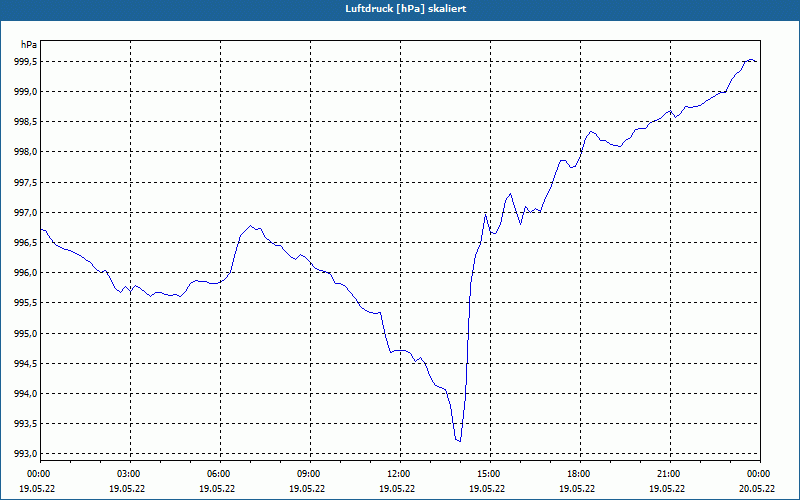Click the "Luftdruck [hPa] skaliert" chart title
Screen dimensions: 800x500
406,9
